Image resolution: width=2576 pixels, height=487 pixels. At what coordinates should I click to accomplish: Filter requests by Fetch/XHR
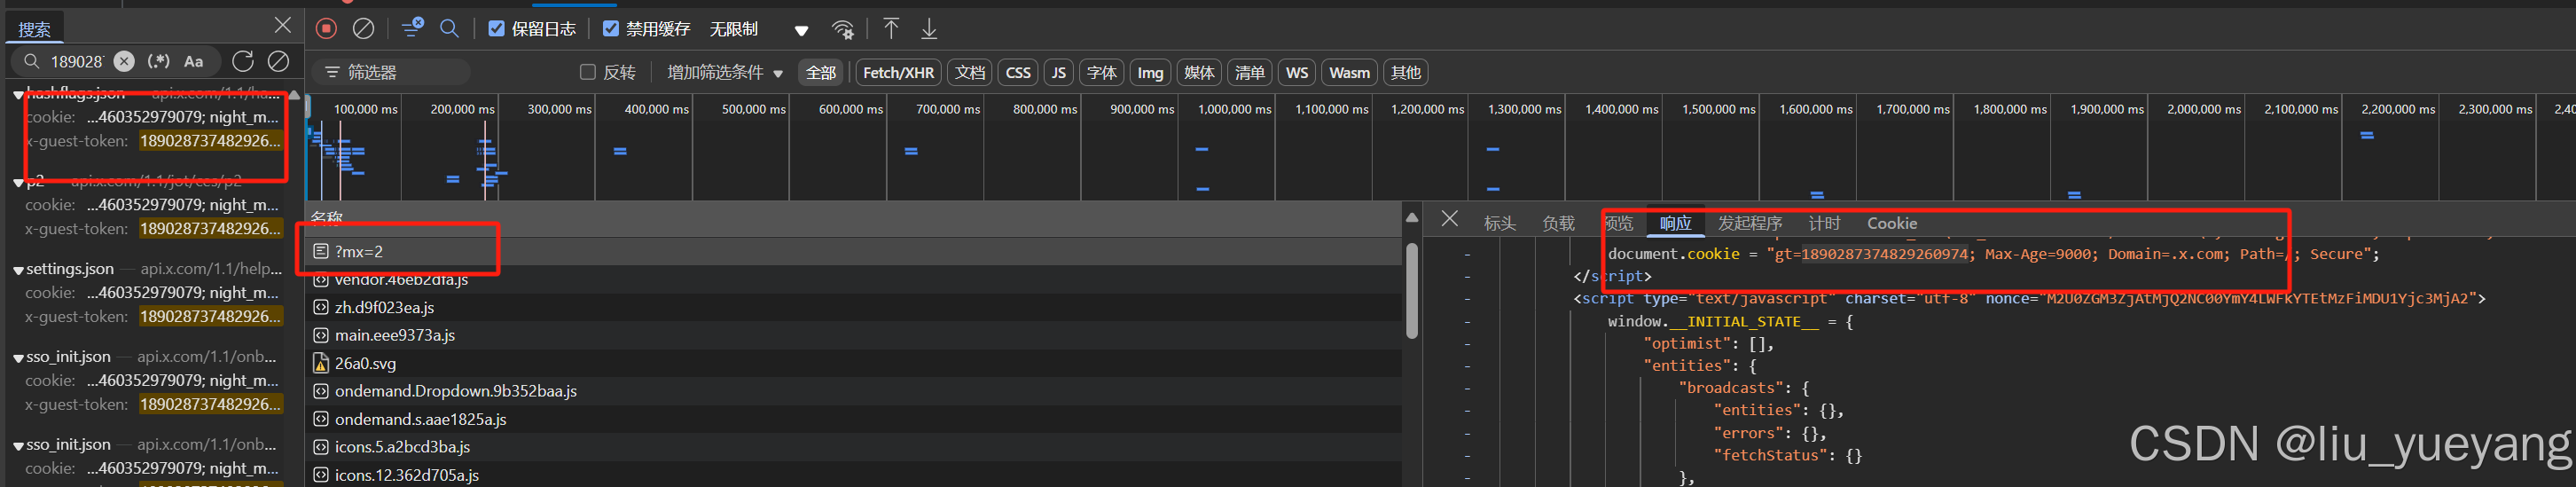[898, 72]
